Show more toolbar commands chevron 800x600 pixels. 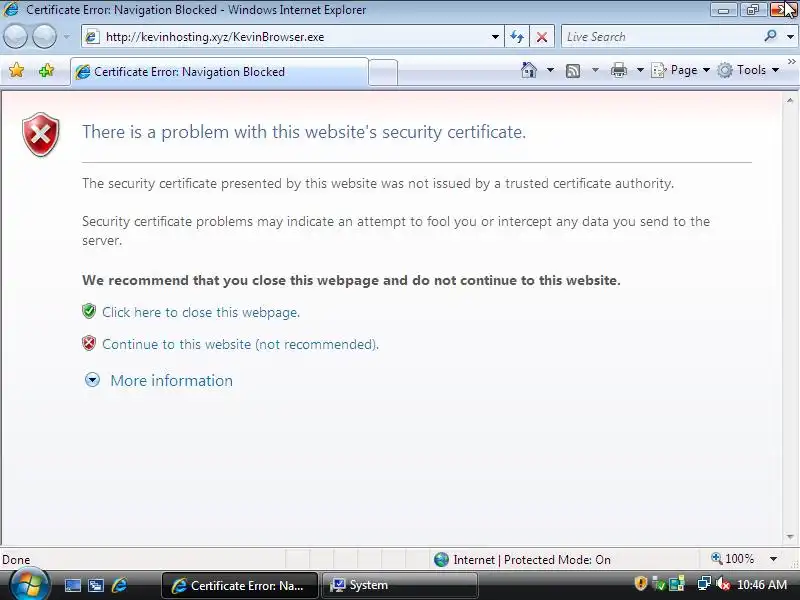791,62
